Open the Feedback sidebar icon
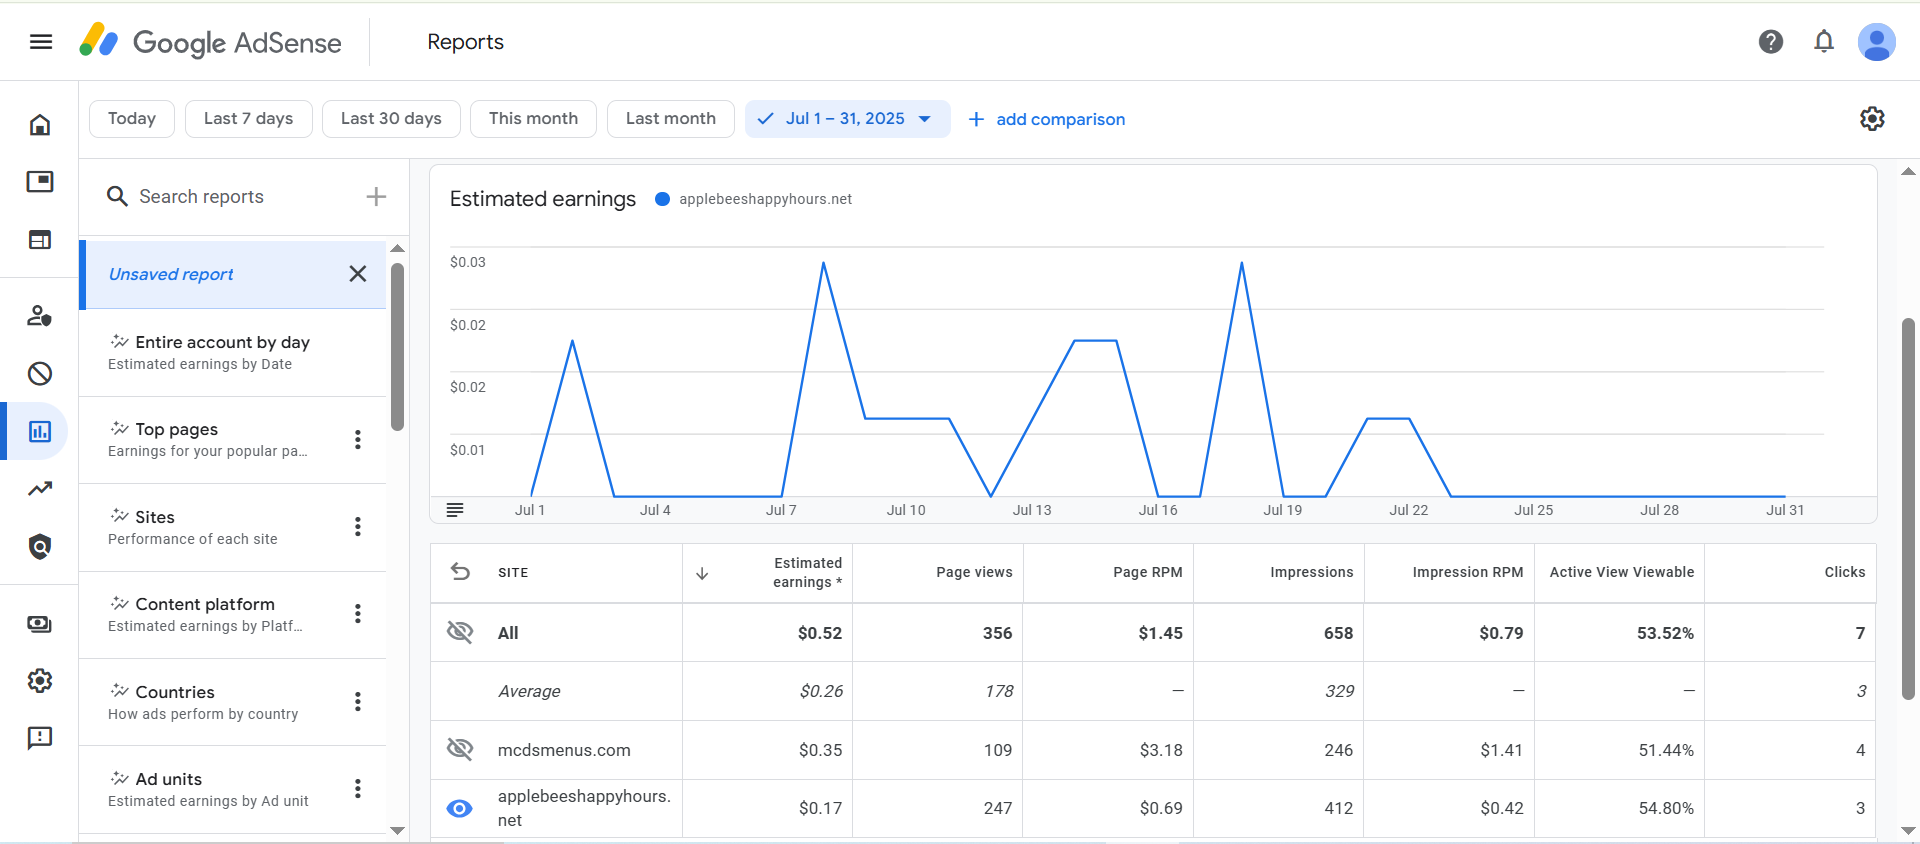This screenshot has width=1920, height=844. coord(40,738)
